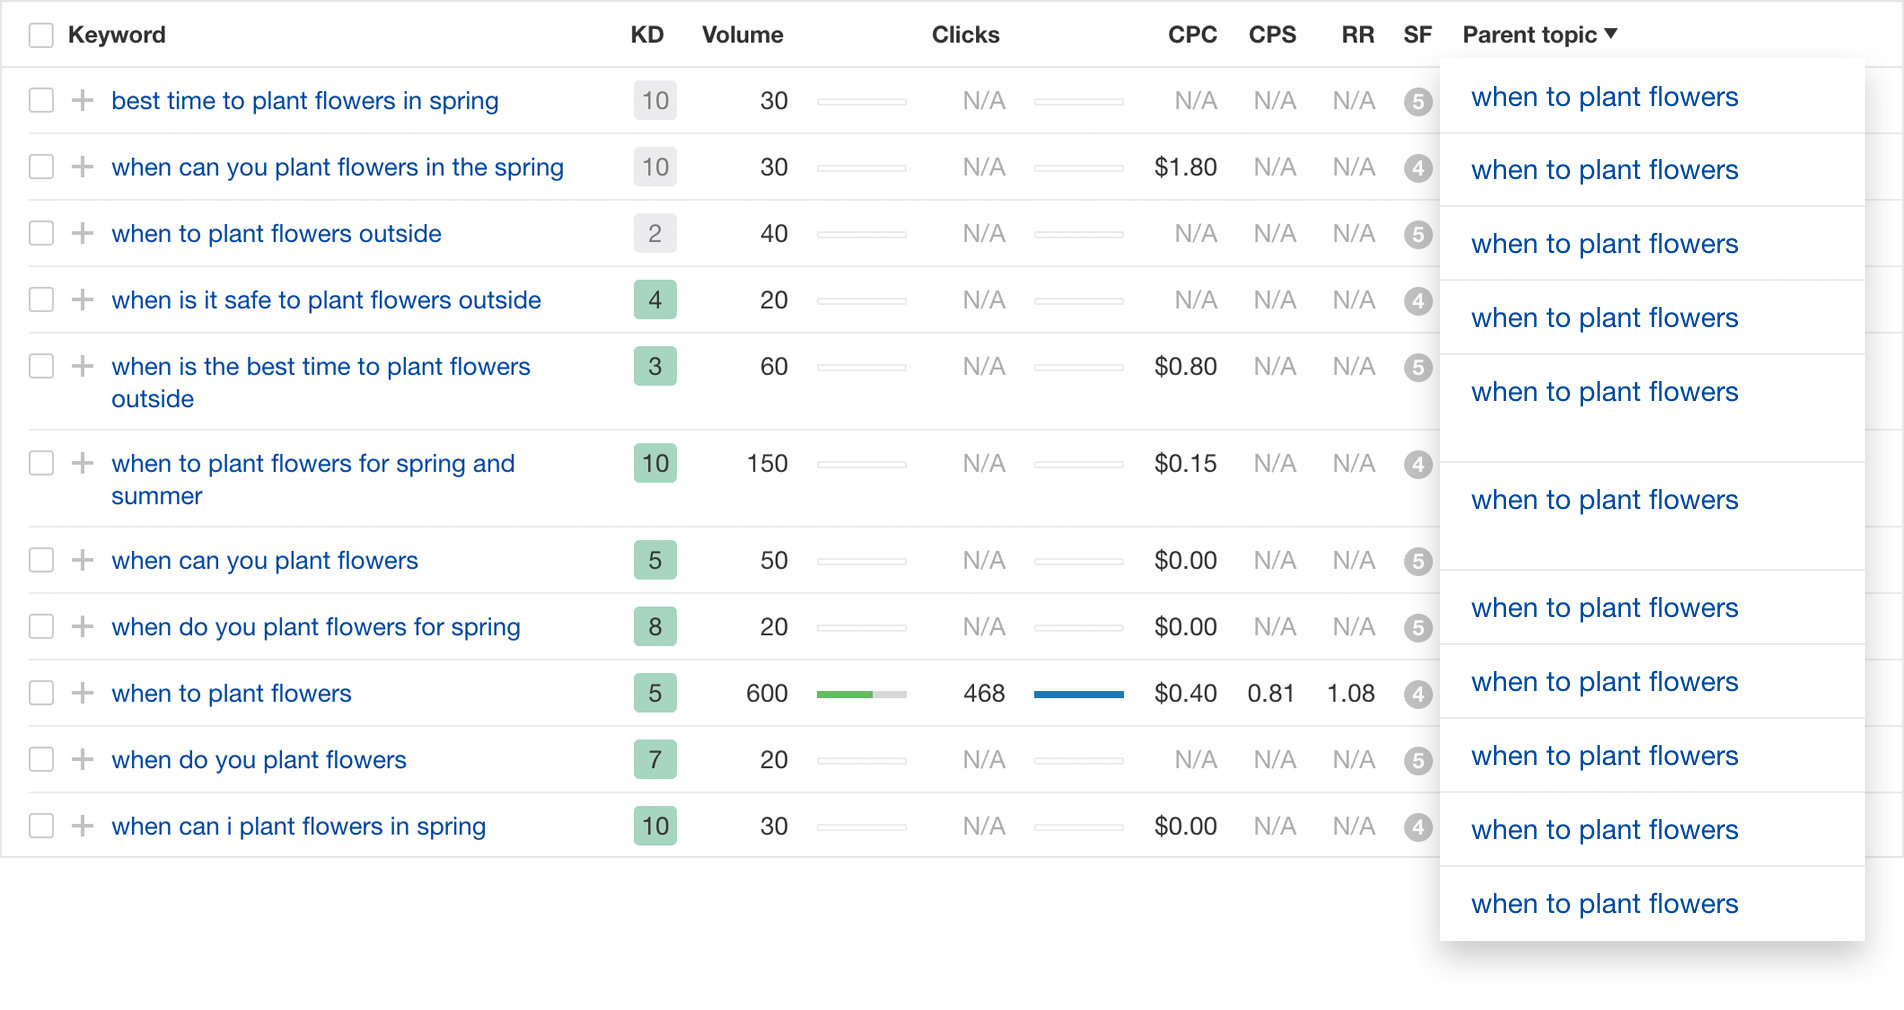Check the box for "when to plant flowers"

point(41,693)
